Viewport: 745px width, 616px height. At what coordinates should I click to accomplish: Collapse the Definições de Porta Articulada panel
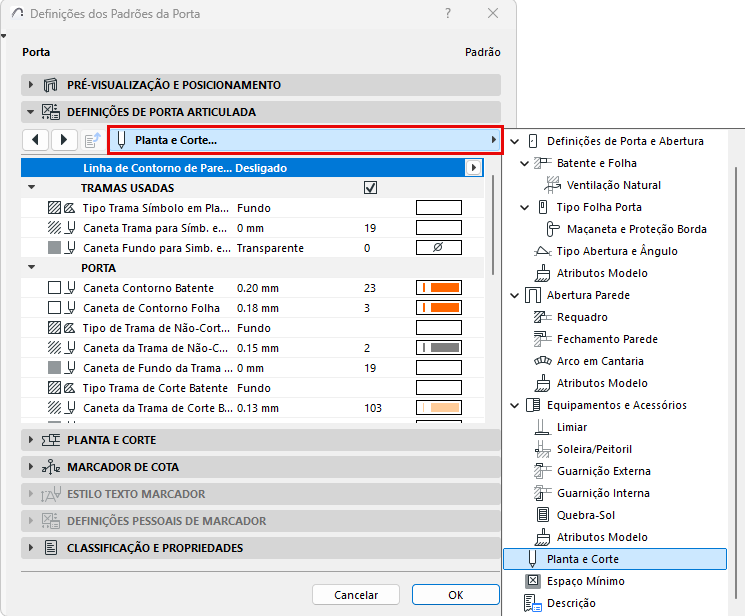click(31, 112)
